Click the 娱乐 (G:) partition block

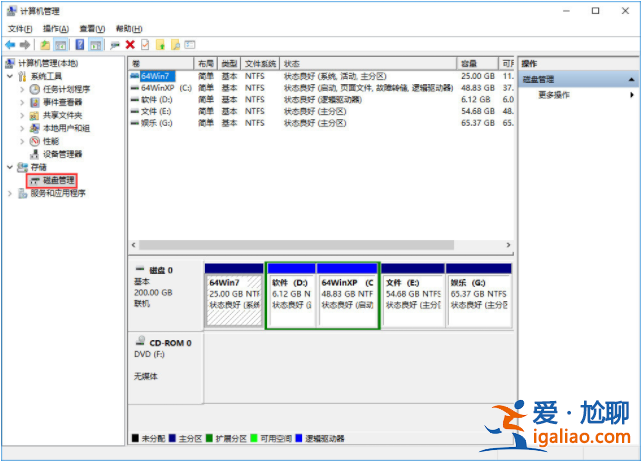(x=479, y=296)
